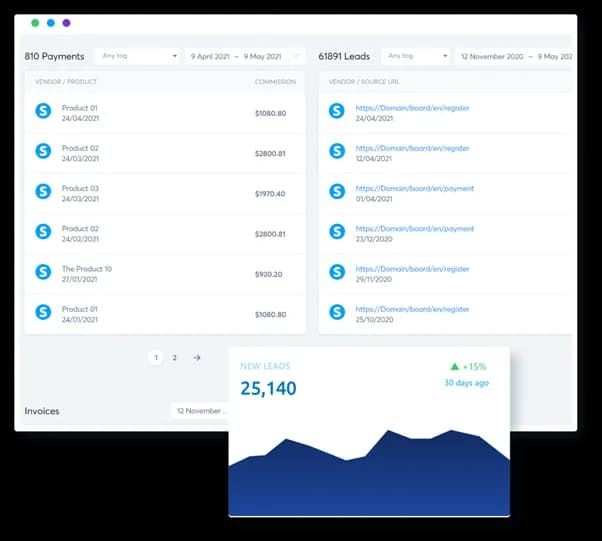Click the purple window control dot

point(66,23)
